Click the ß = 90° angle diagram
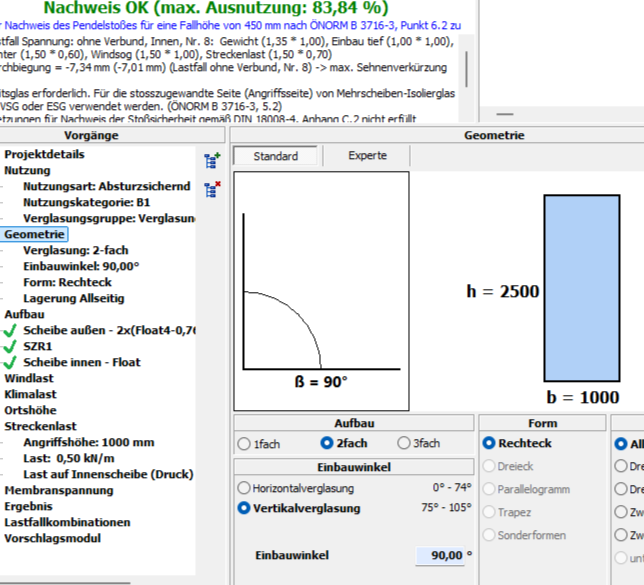The width and height of the screenshot is (644, 585). pos(321,291)
